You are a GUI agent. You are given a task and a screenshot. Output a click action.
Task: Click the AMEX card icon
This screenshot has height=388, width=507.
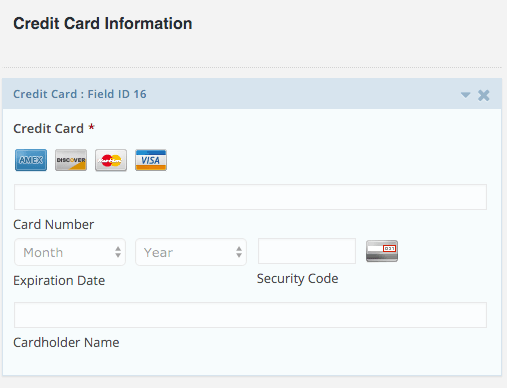(31, 160)
